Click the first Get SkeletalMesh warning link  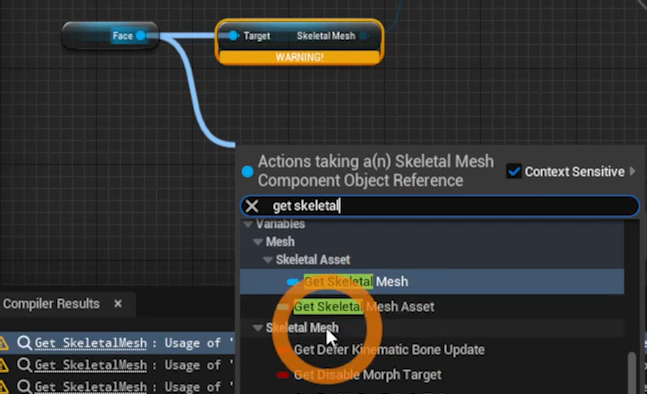(x=91, y=343)
